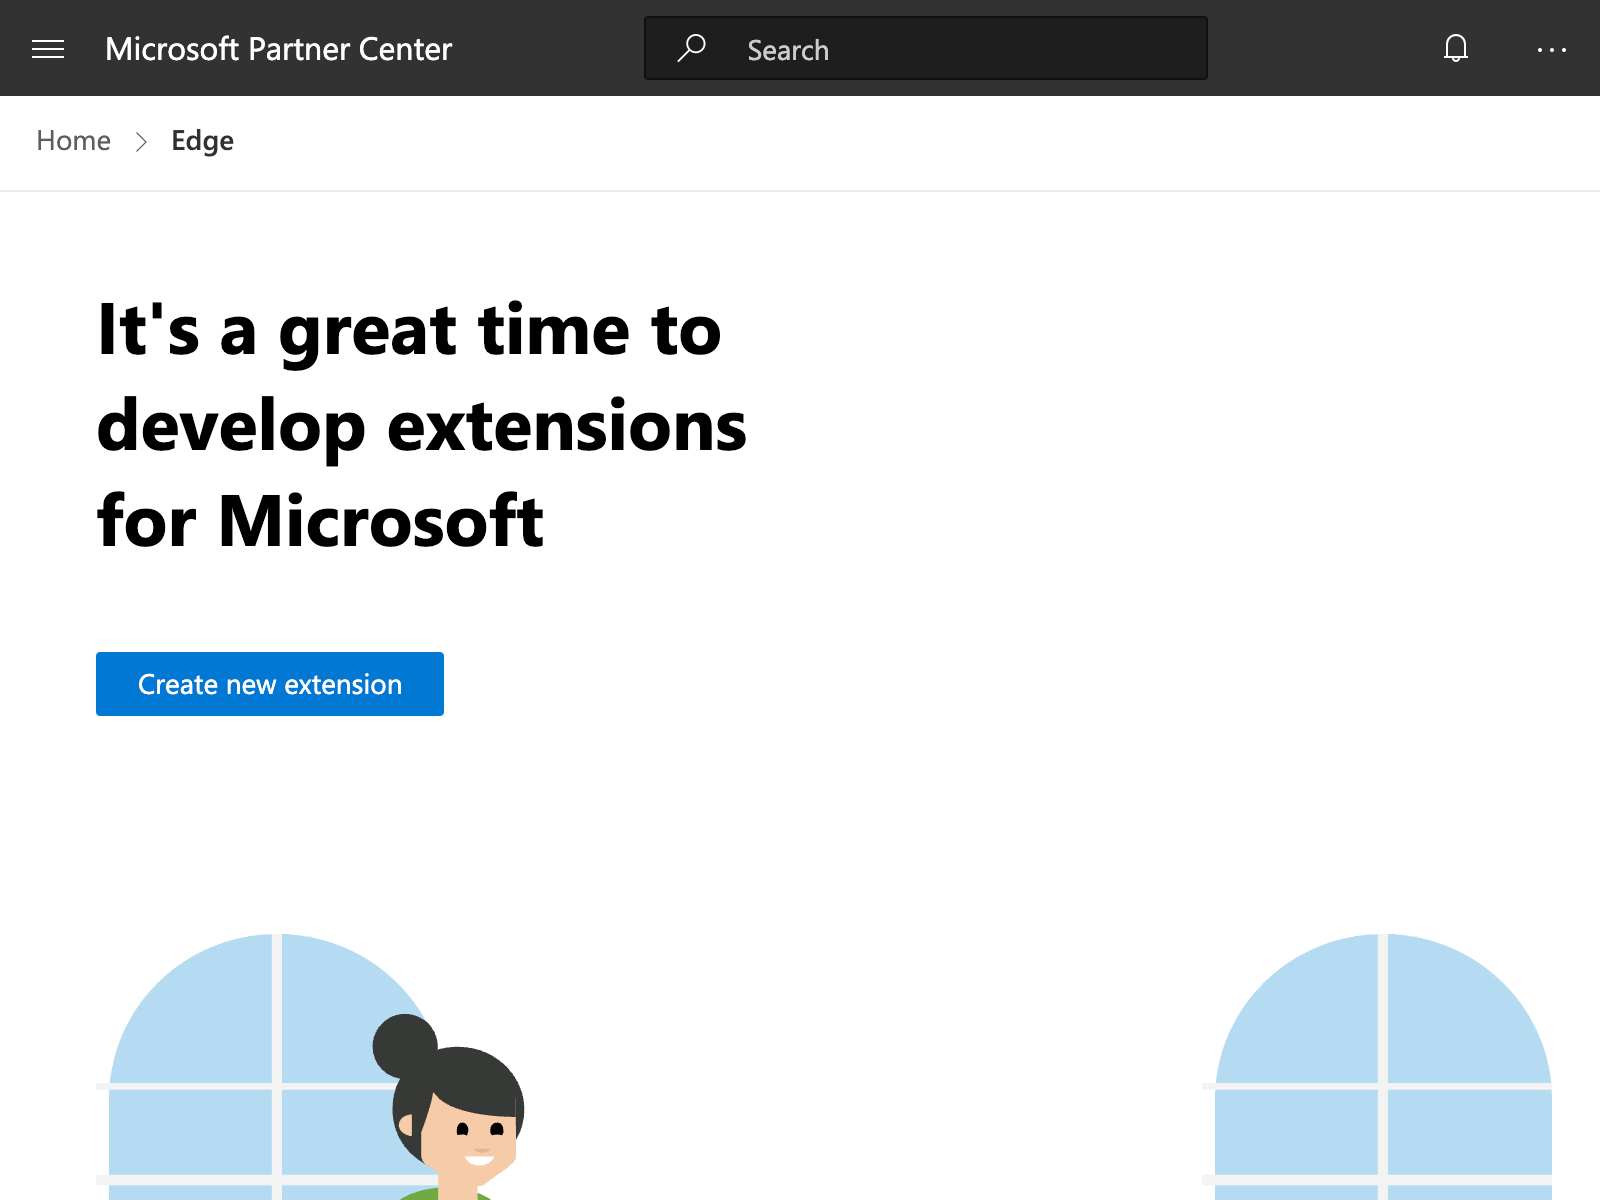Screen dimensions: 1600x1200
Task: Select the Edge breadcrumb item
Action: coord(202,141)
